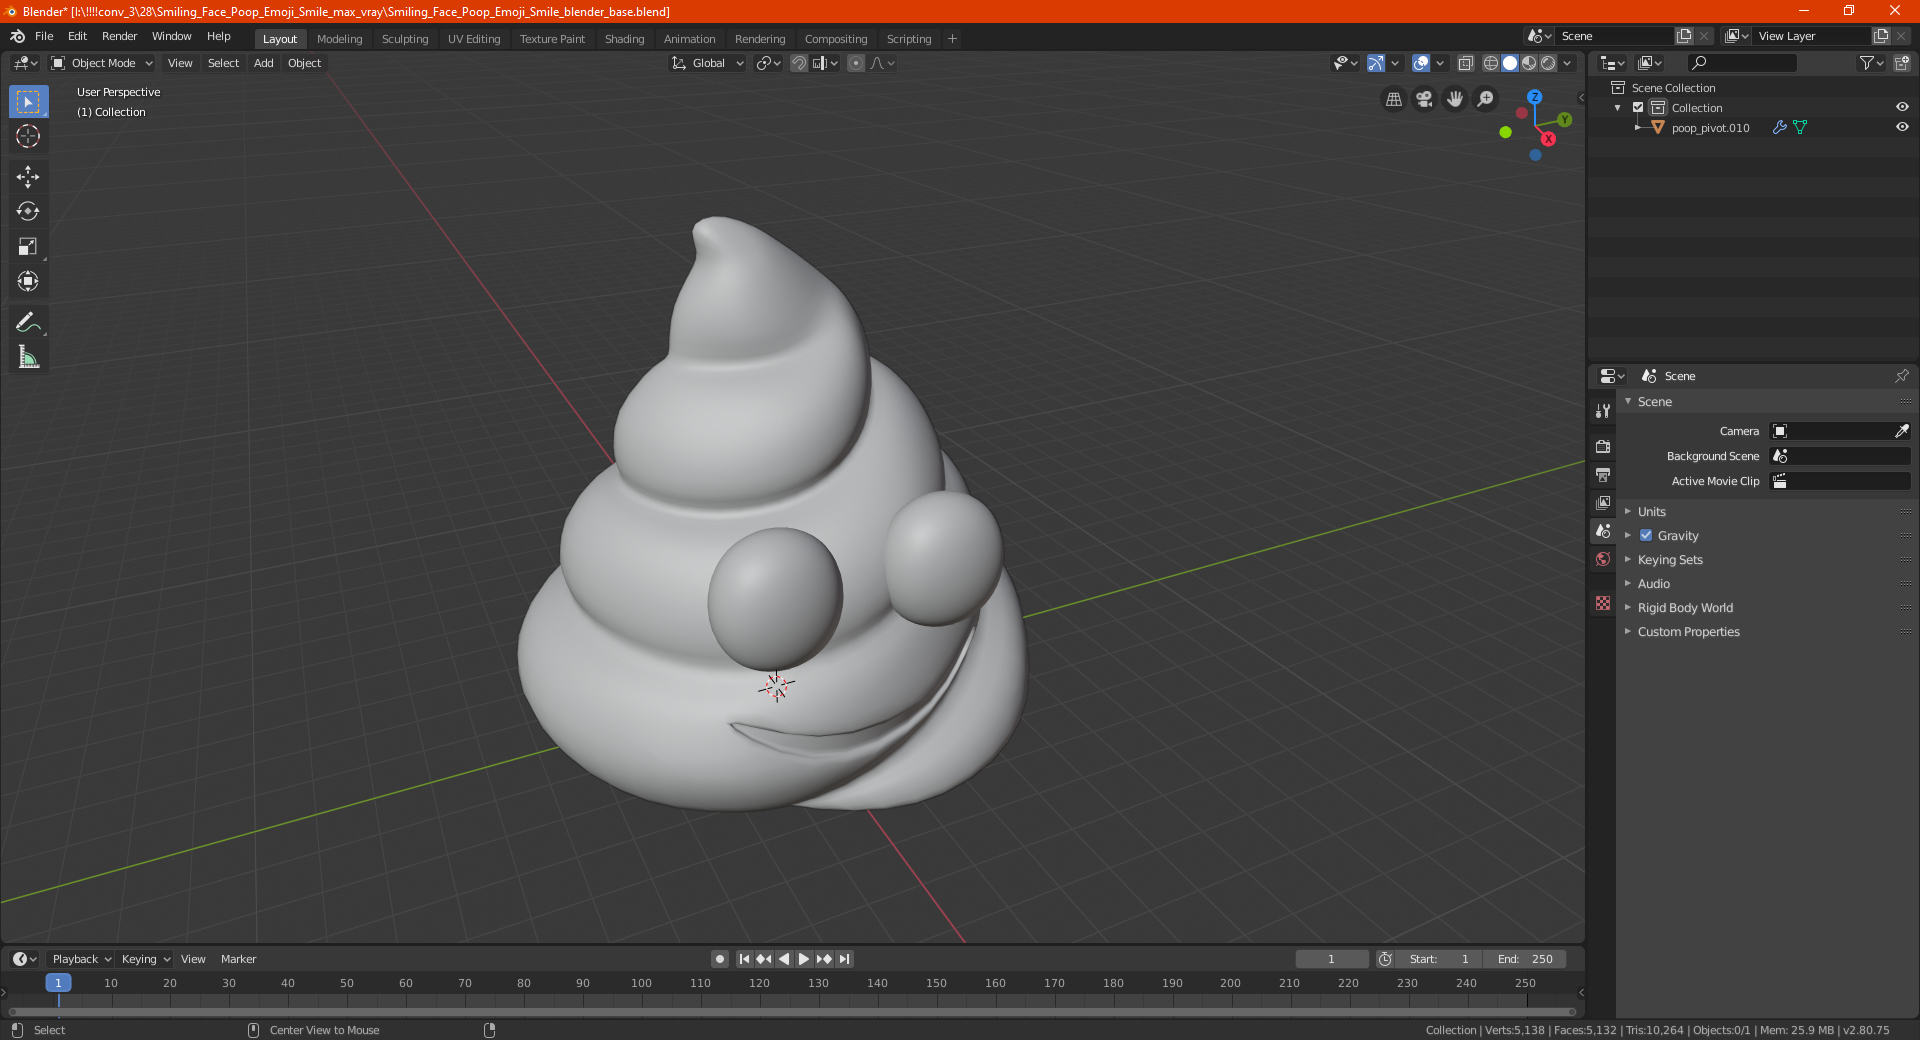This screenshot has height=1040, width=1920.
Task: Select the Rotate tool
Action: pos(28,211)
